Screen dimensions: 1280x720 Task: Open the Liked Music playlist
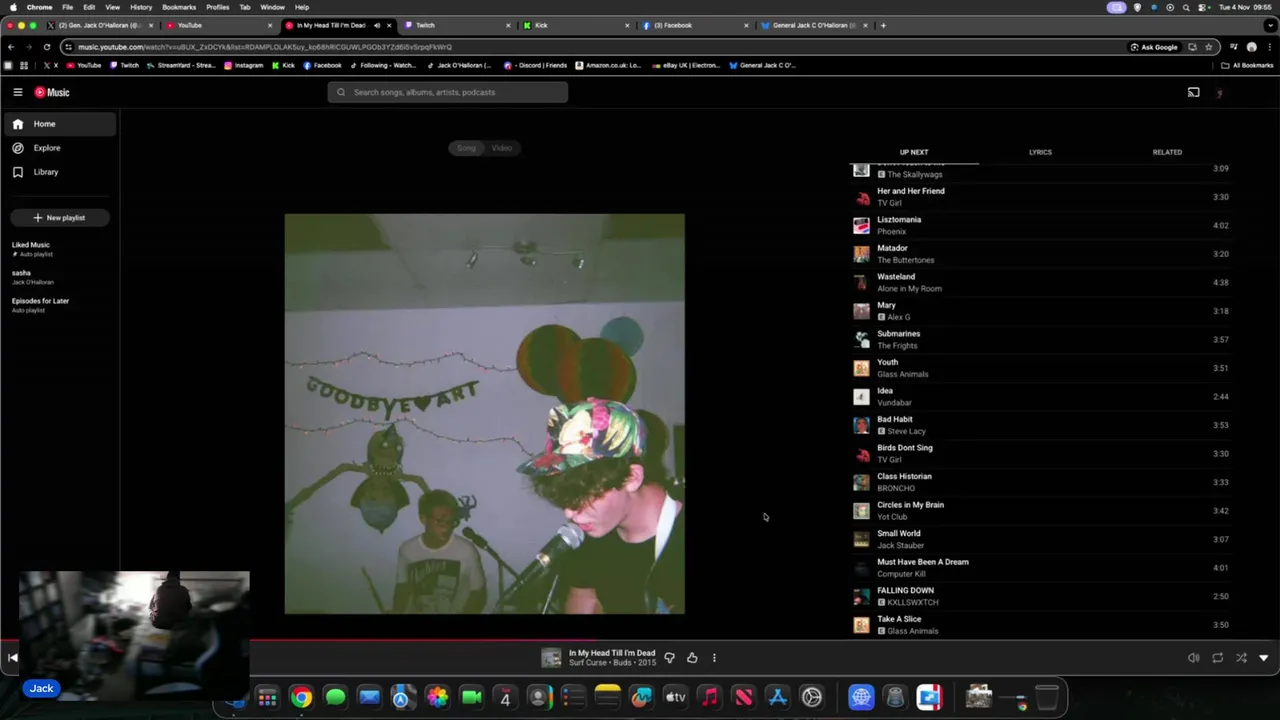32,249
